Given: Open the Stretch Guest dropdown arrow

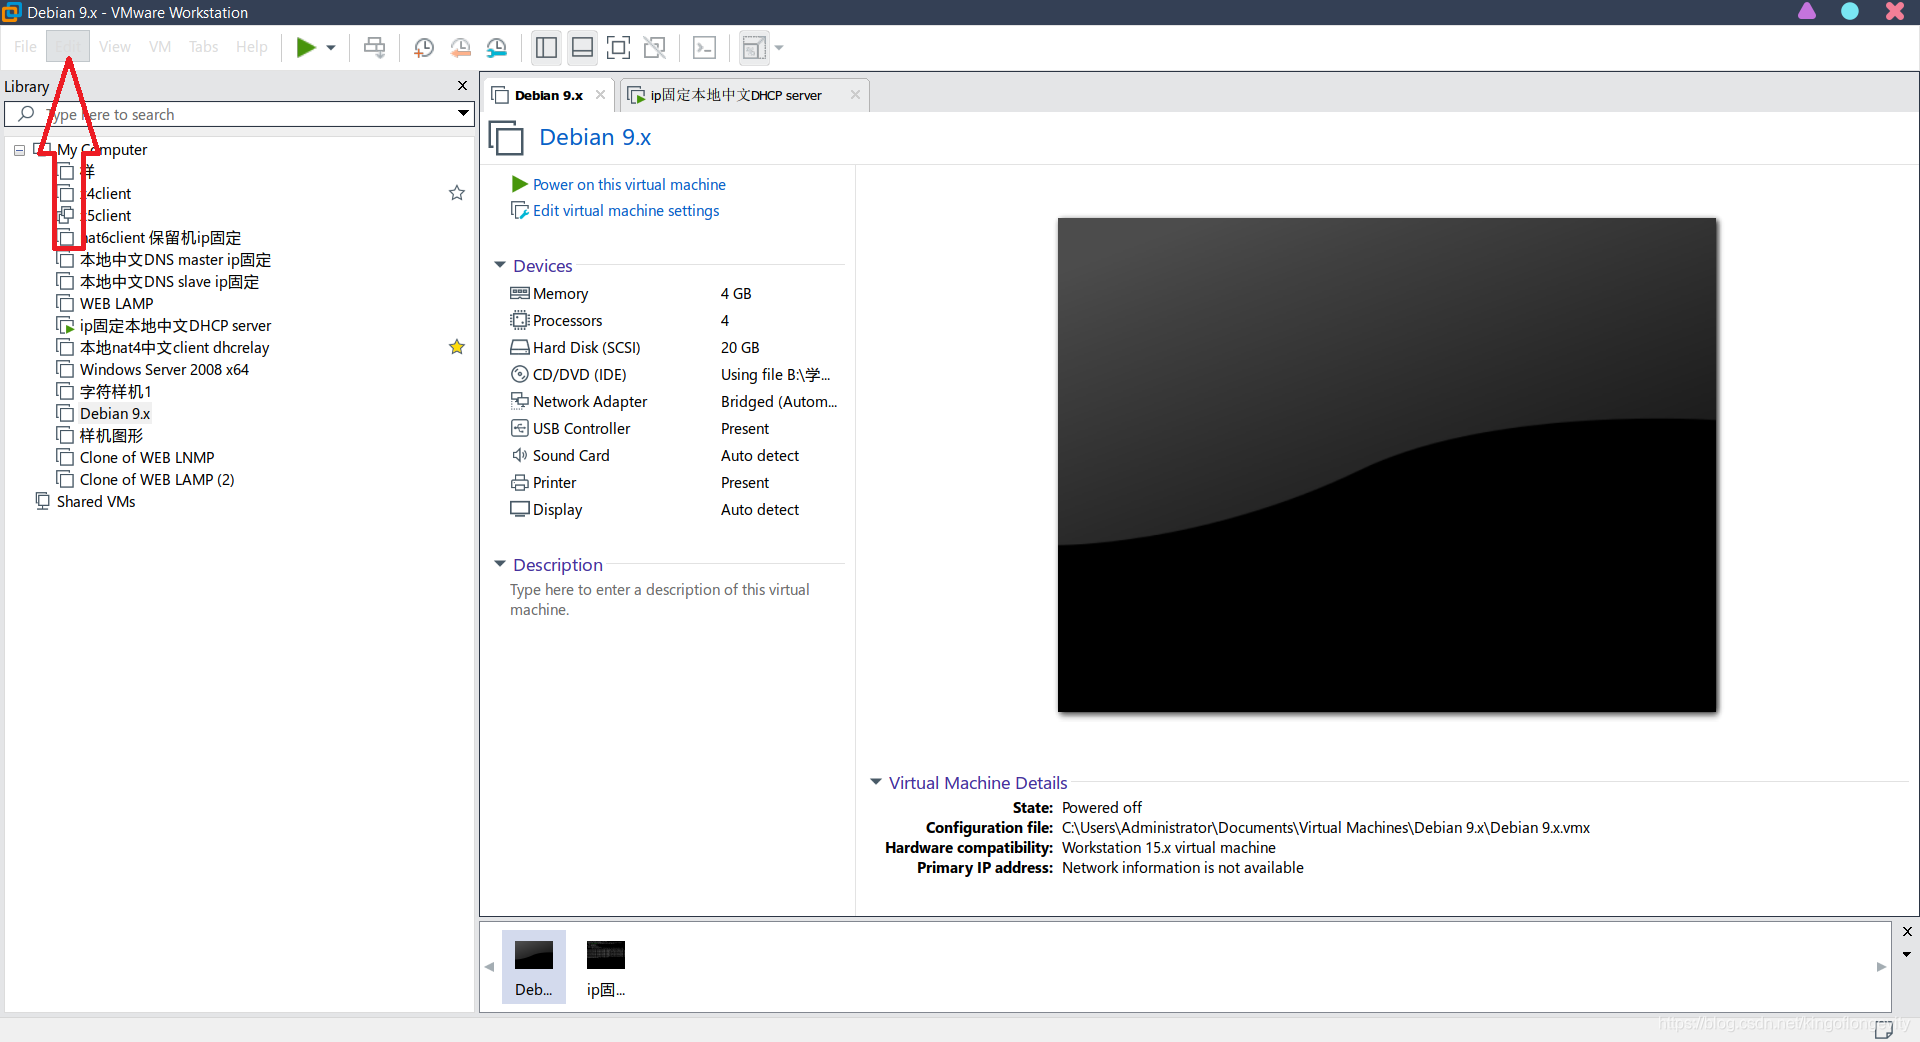Looking at the screenshot, I should tap(779, 47).
